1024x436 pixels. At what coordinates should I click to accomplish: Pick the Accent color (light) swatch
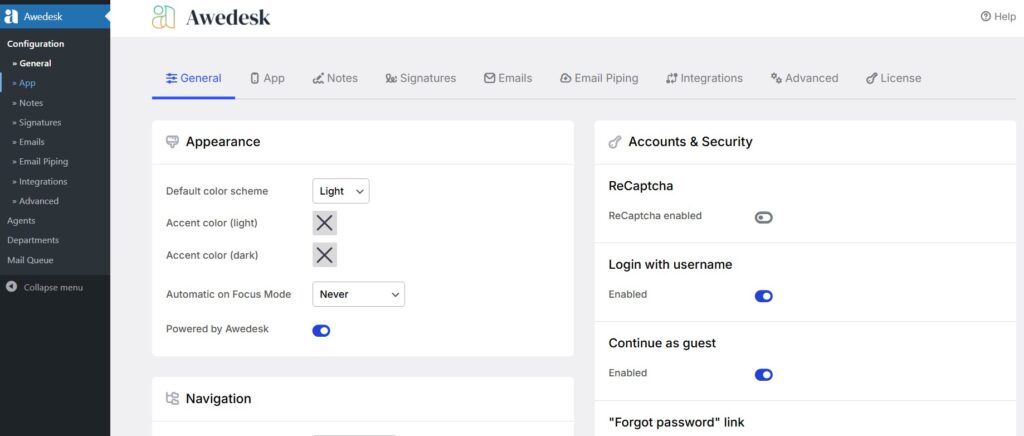[x=325, y=223]
